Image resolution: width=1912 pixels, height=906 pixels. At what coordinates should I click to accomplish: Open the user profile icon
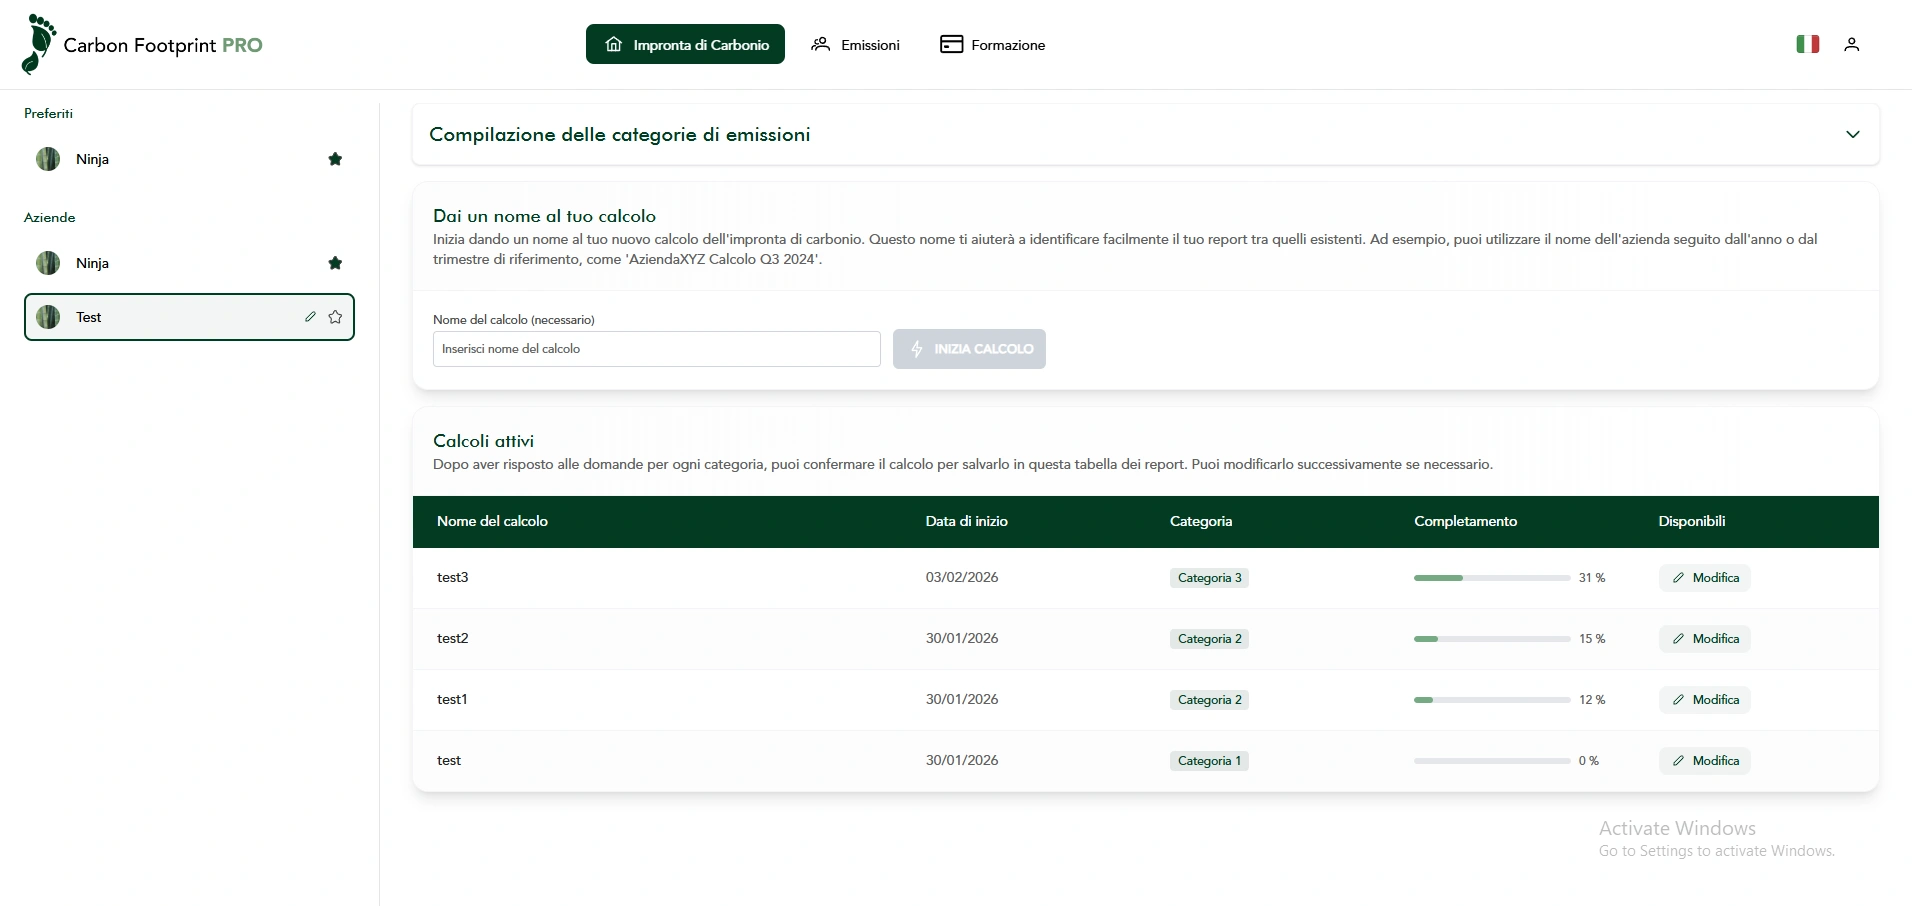click(1851, 45)
